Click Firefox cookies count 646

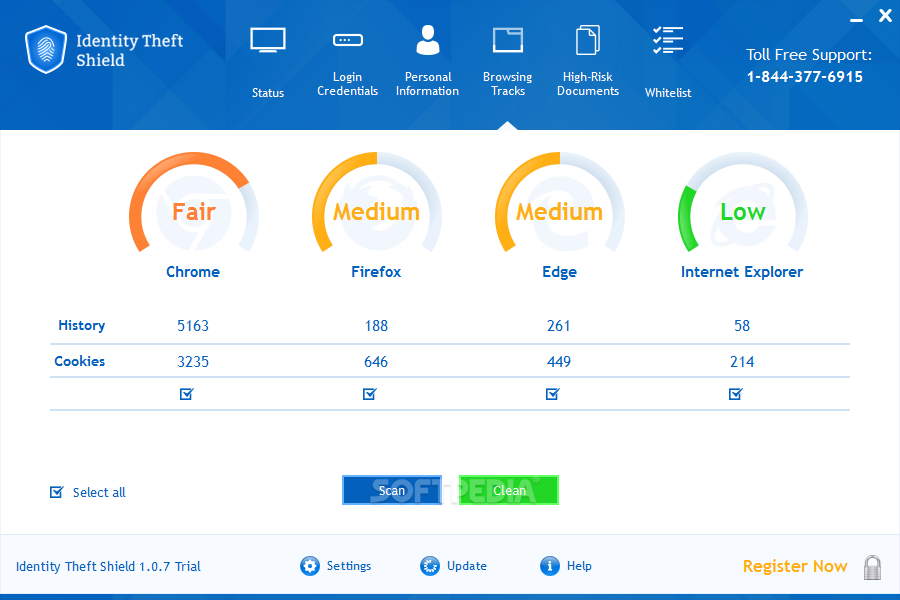pyautogui.click(x=376, y=362)
